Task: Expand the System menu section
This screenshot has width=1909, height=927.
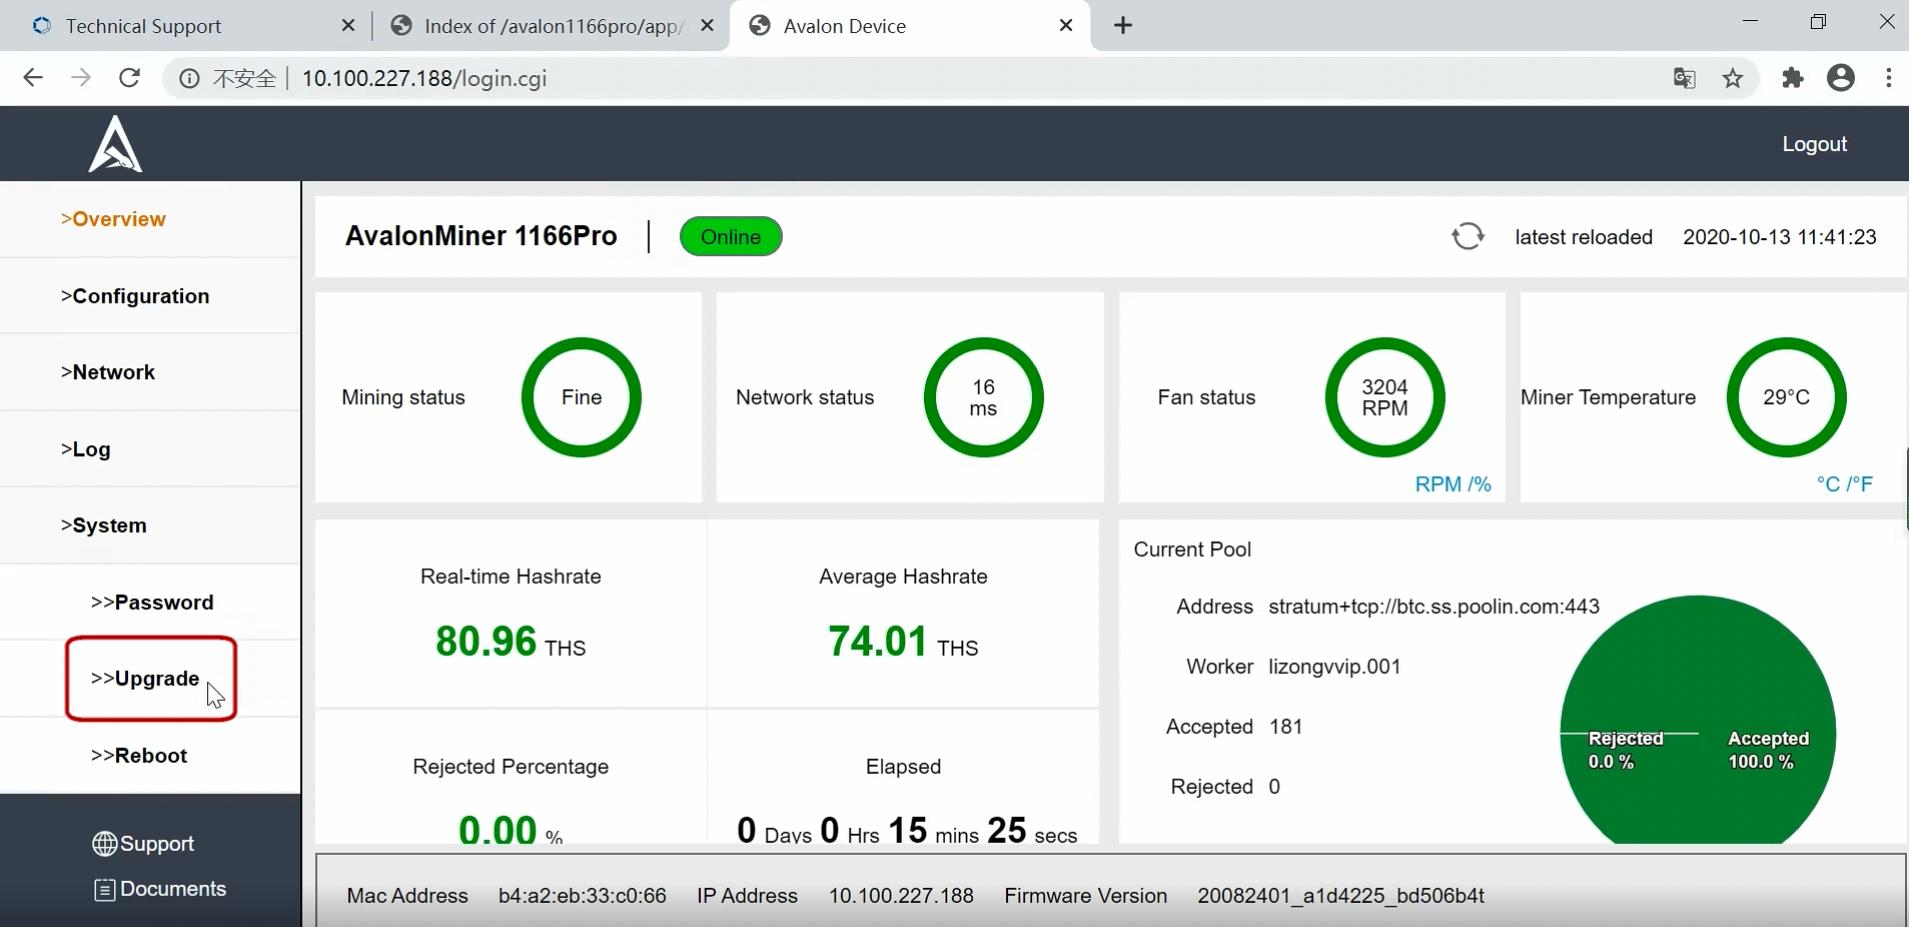Action: coord(104,525)
